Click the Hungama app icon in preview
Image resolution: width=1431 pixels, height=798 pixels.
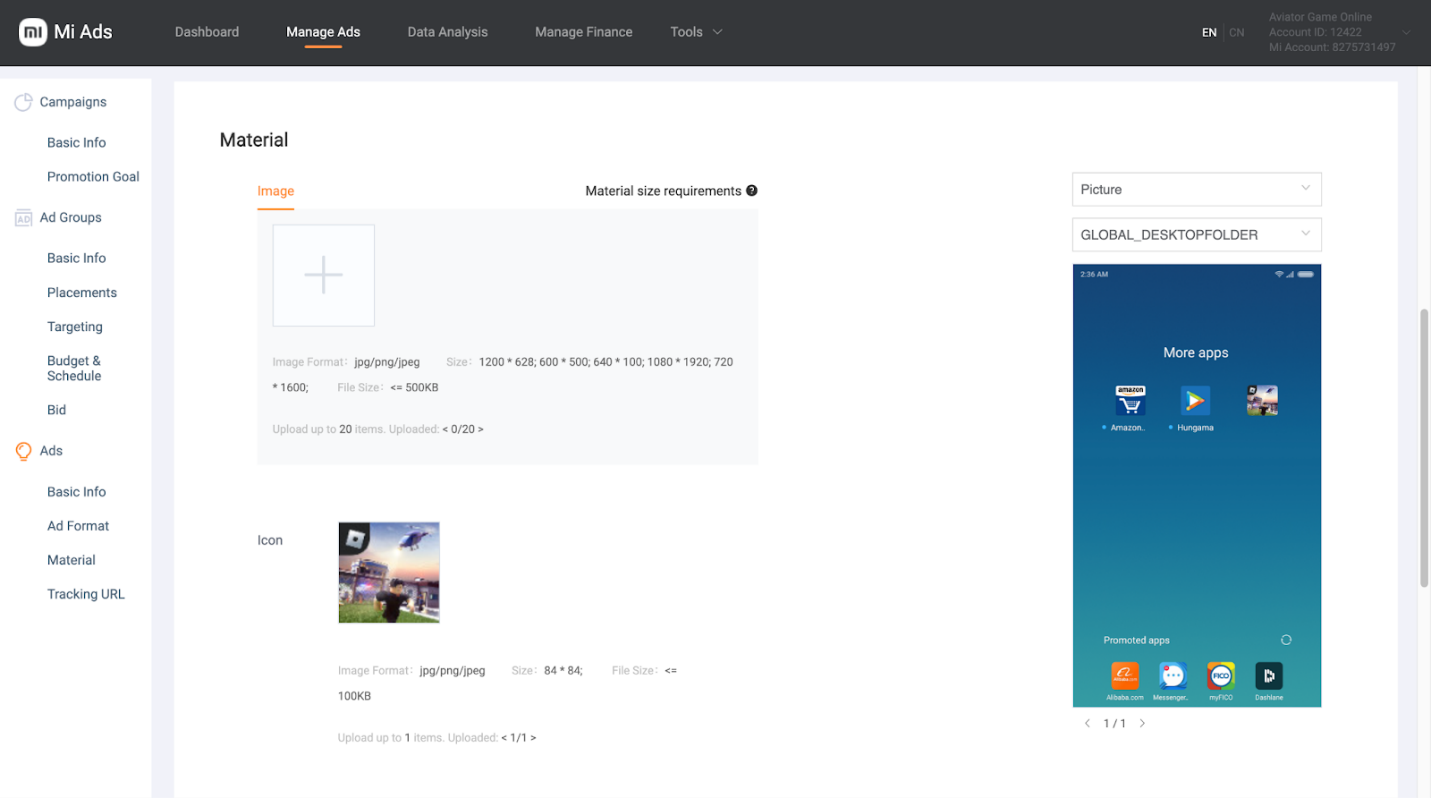pos(1195,401)
